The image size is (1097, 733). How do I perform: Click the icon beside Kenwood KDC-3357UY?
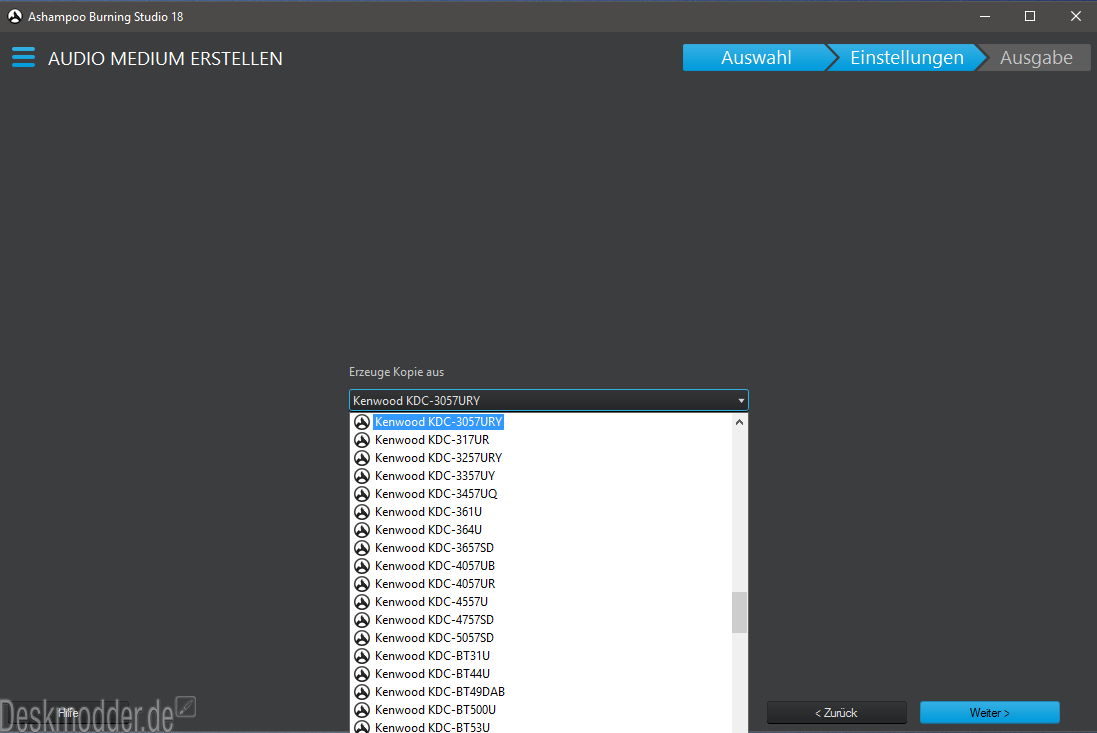click(362, 476)
